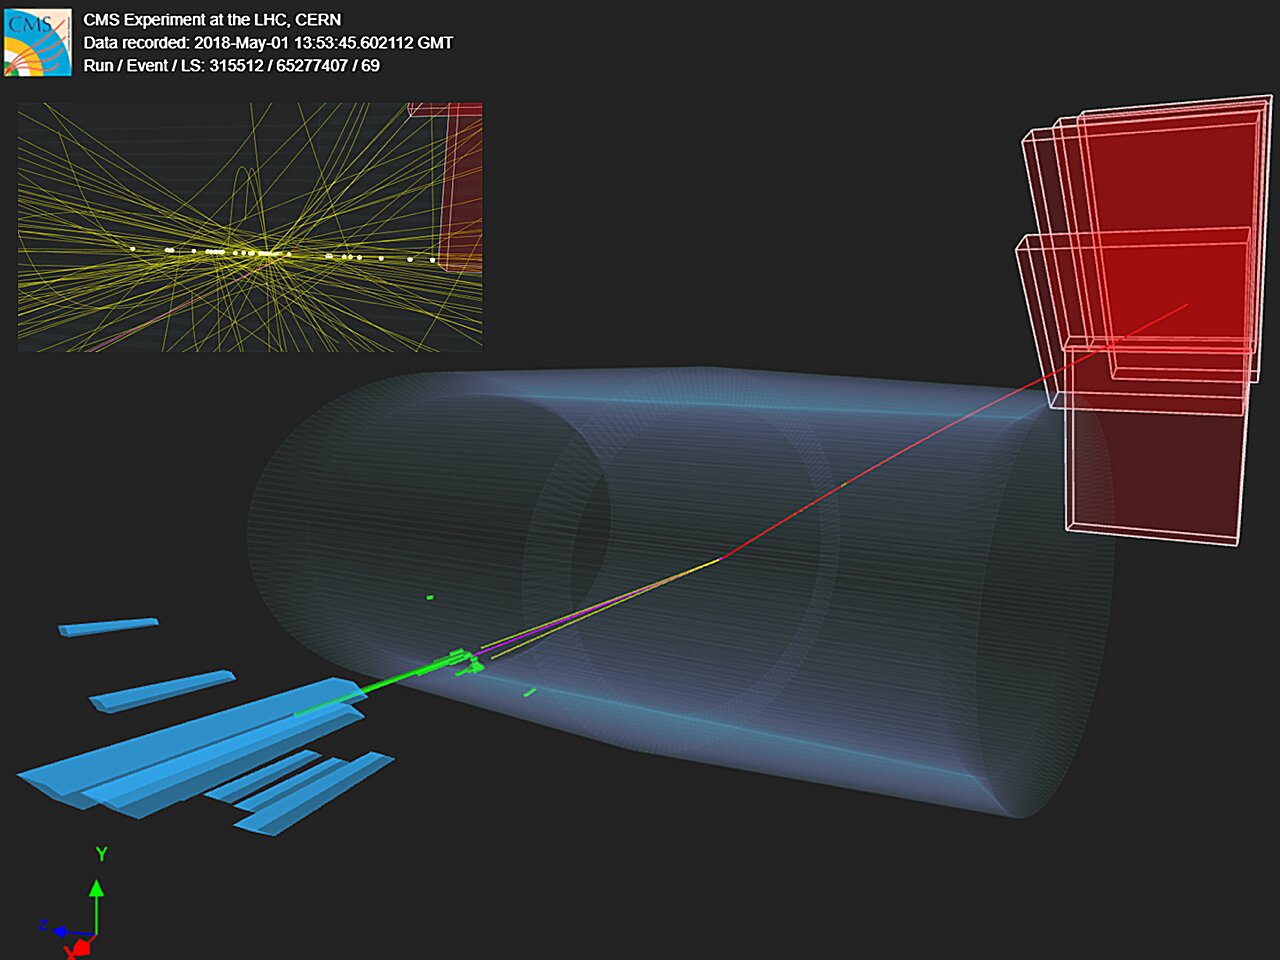Viewport: 1280px width, 960px height.
Task: Select the small green dot inside the tracker
Action: point(430,598)
